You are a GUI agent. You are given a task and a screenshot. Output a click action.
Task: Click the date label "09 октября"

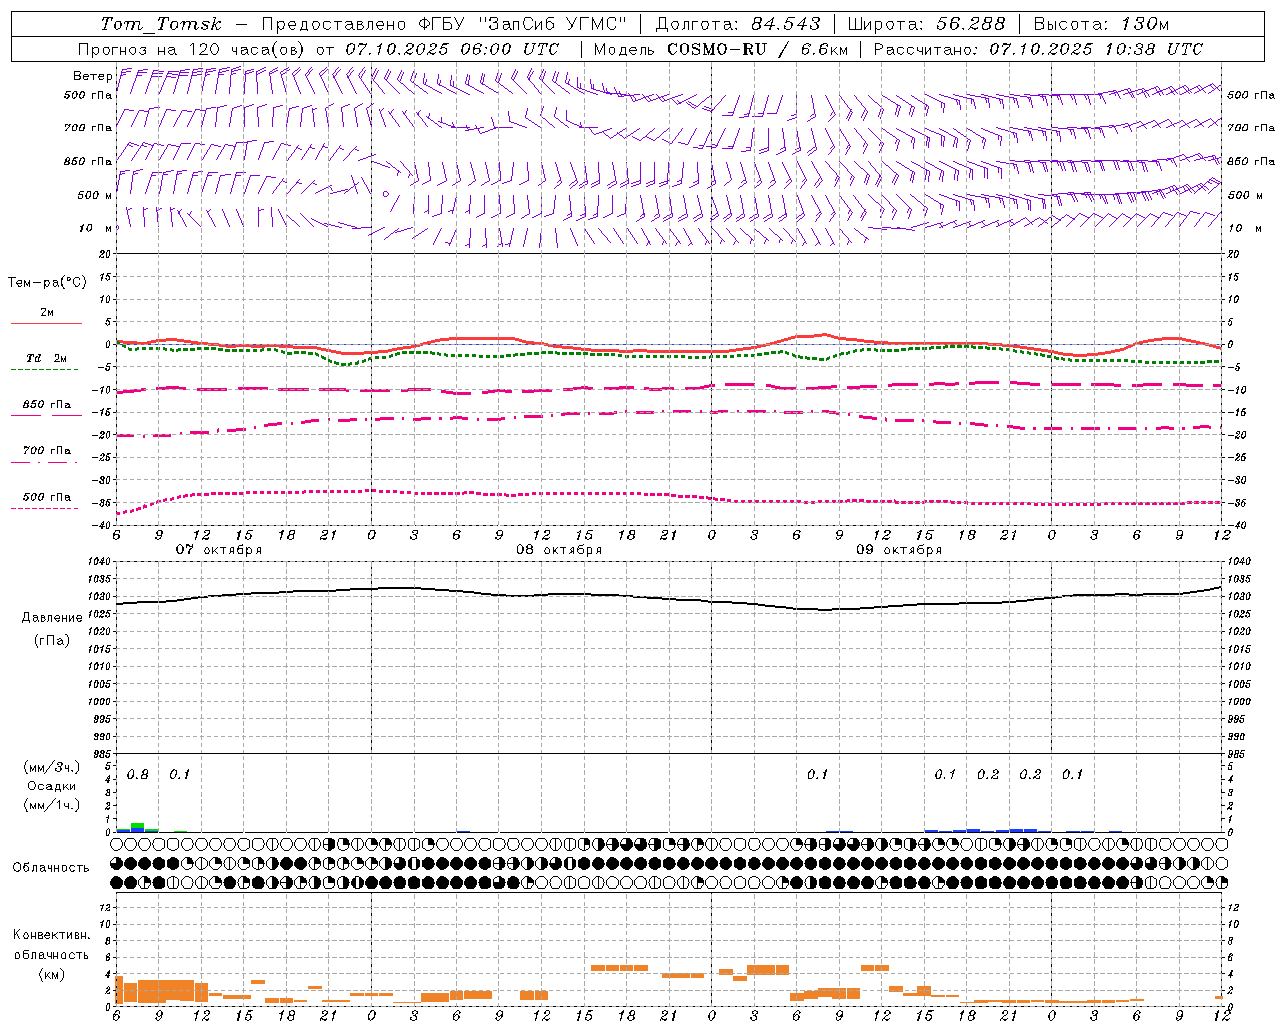pos(899,550)
